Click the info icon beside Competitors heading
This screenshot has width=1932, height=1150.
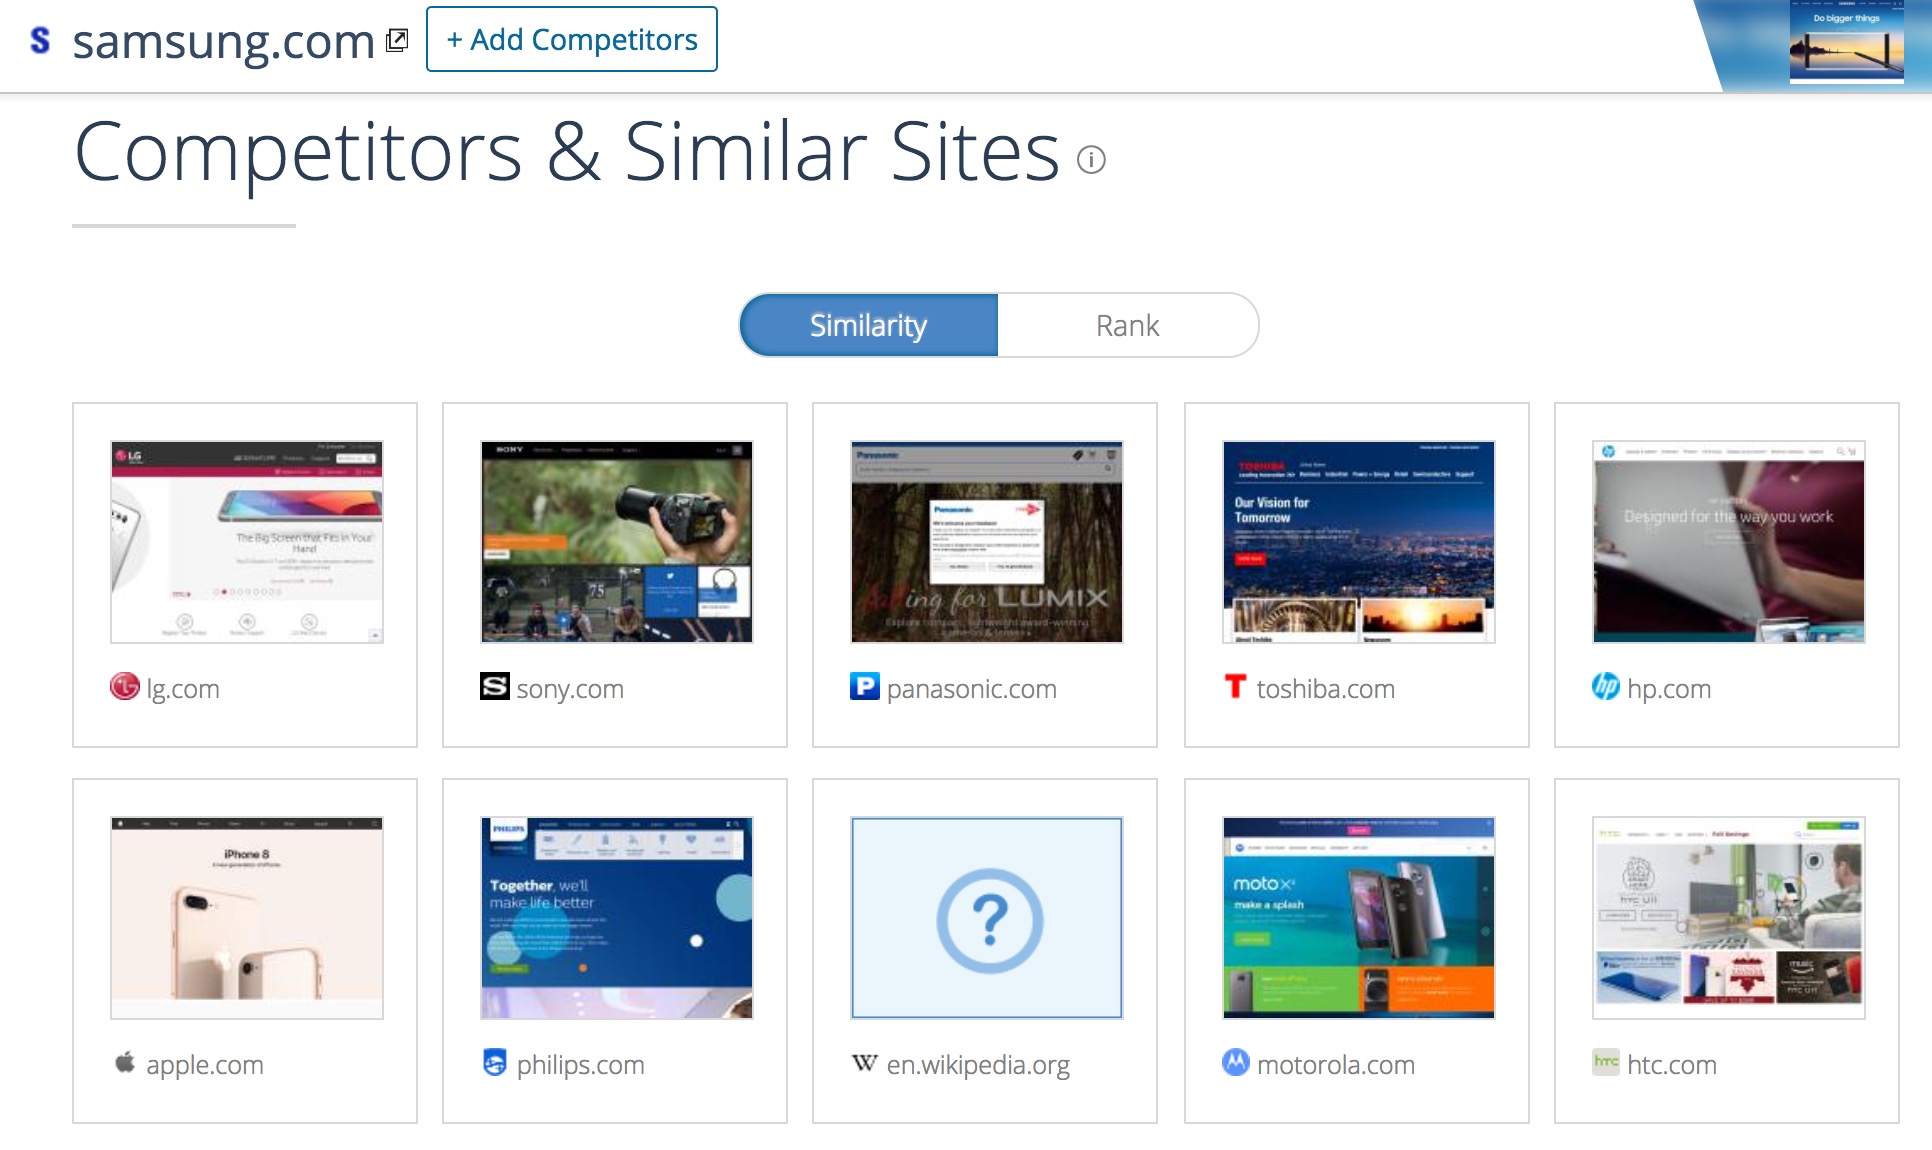[1091, 160]
